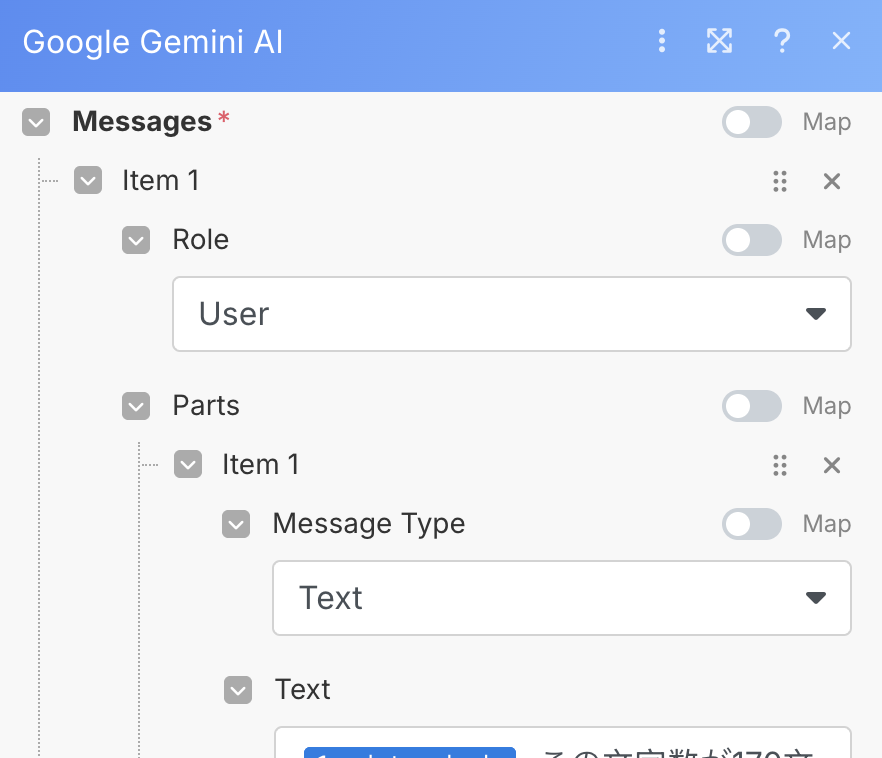Image resolution: width=882 pixels, height=758 pixels.
Task: Collapse the Messages section
Action: [36, 122]
